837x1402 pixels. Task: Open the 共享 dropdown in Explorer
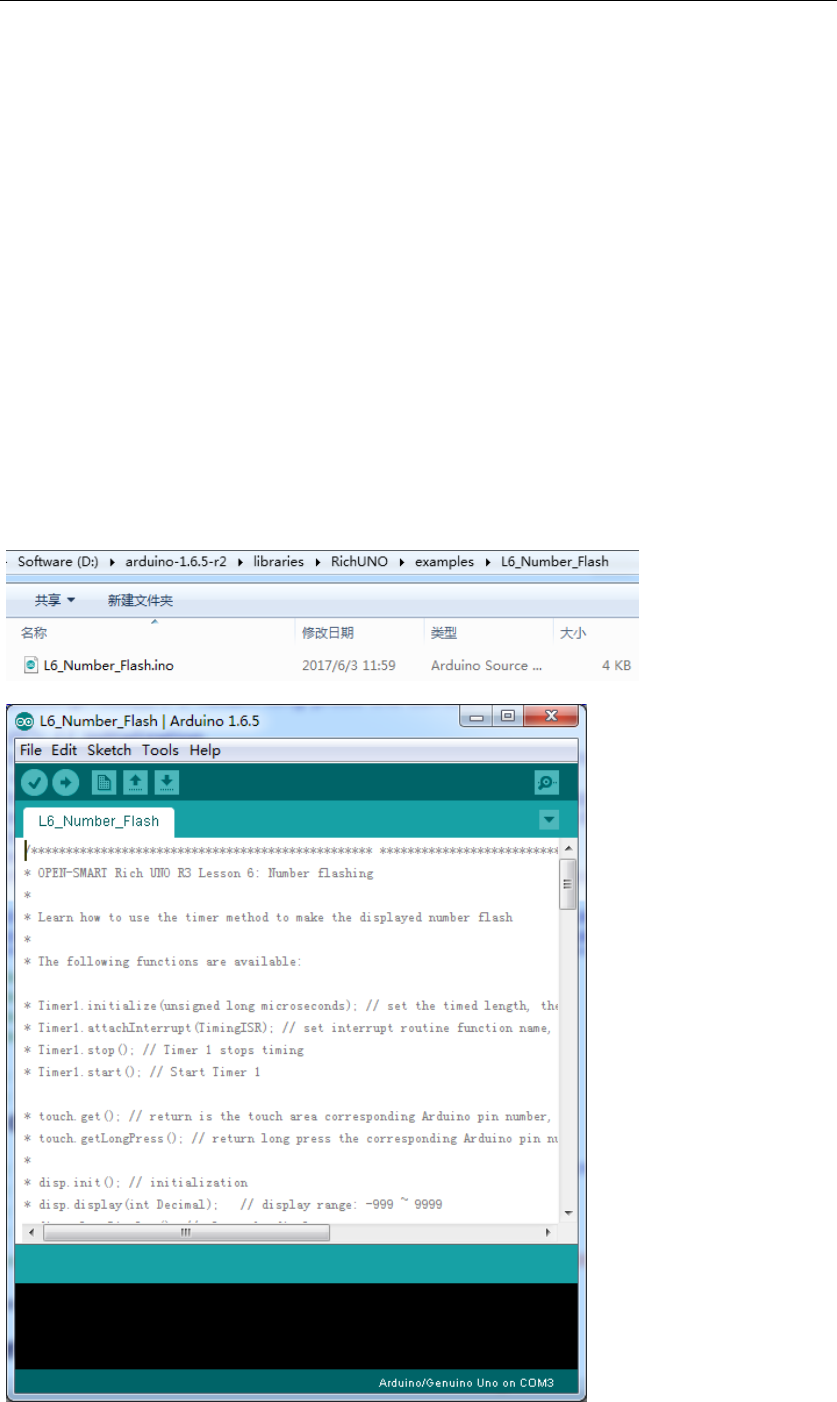tap(55, 601)
